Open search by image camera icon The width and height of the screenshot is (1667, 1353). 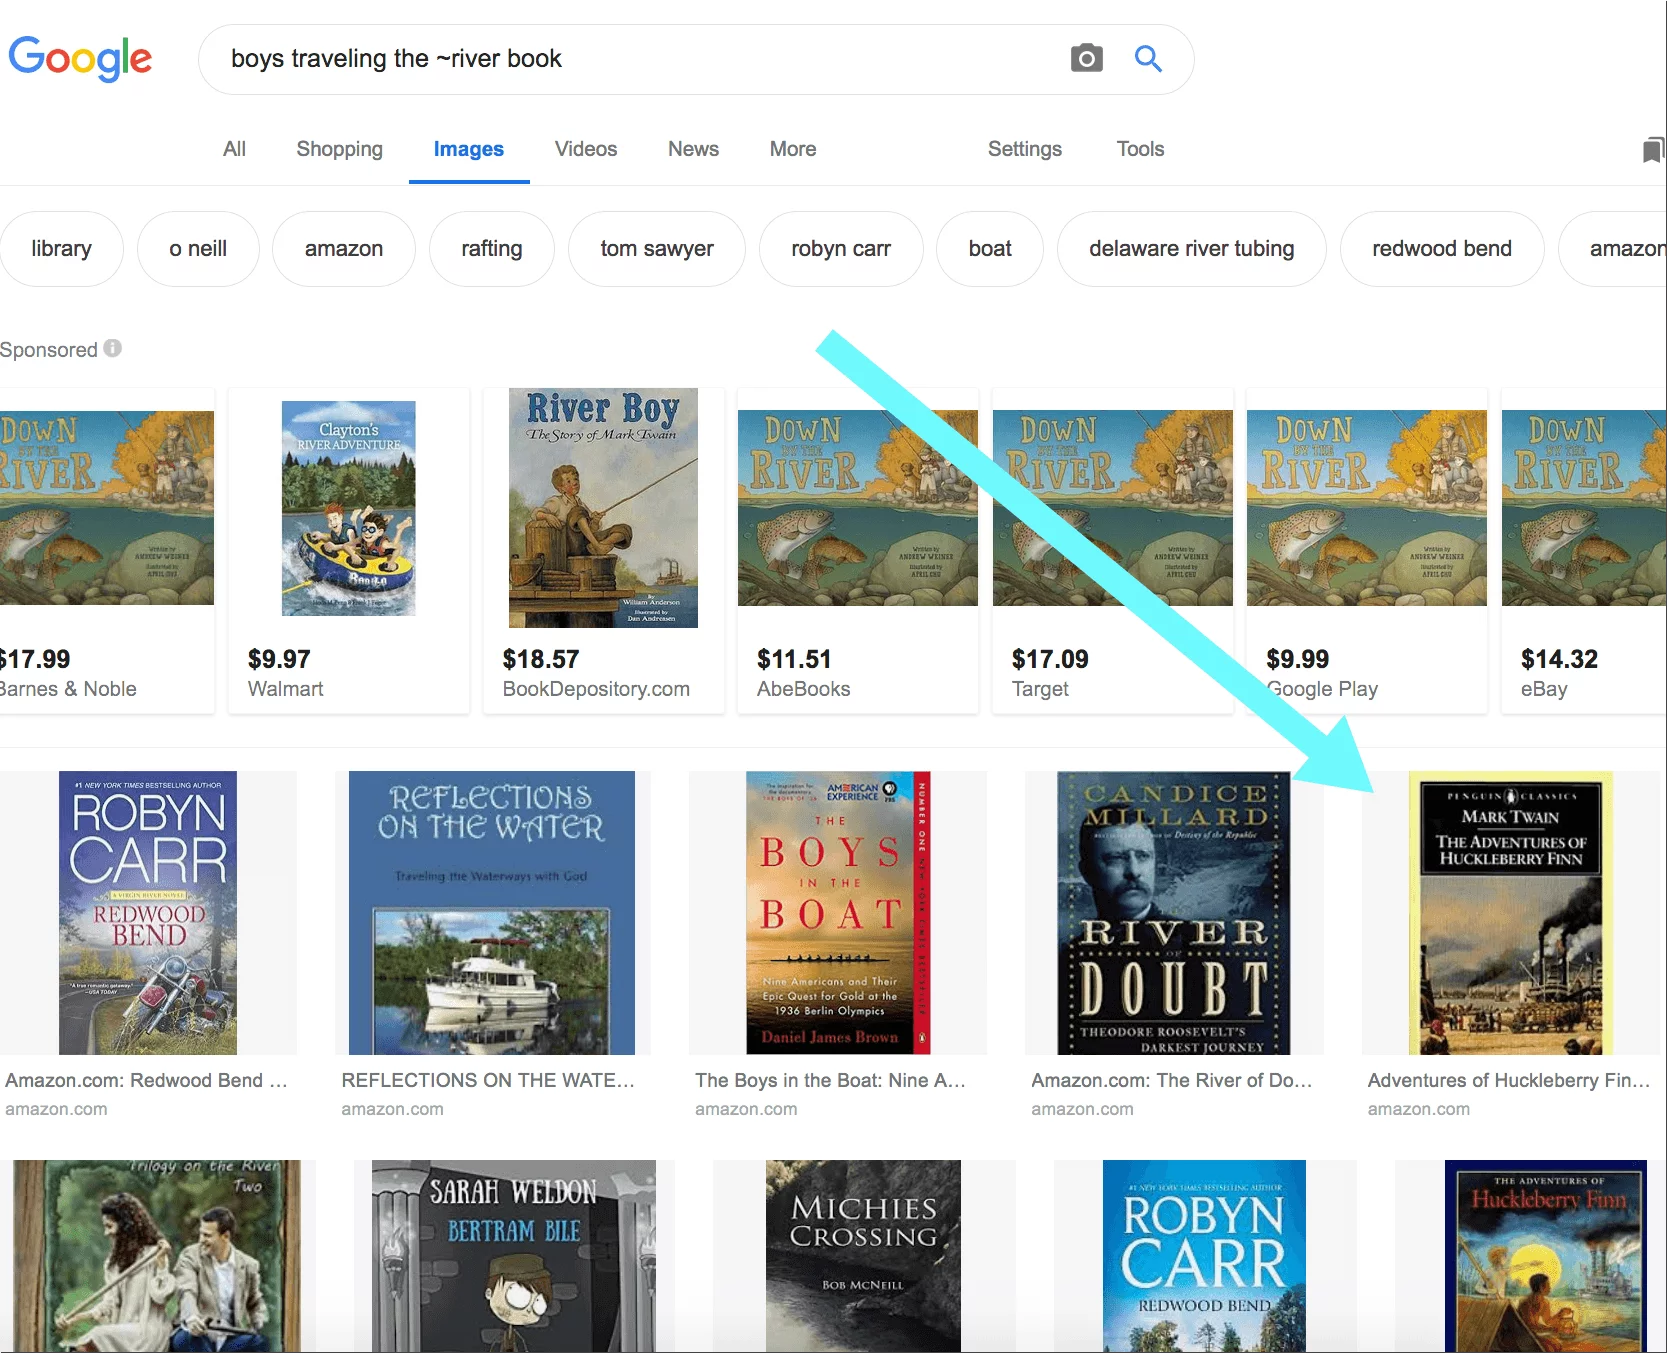pyautogui.click(x=1086, y=58)
